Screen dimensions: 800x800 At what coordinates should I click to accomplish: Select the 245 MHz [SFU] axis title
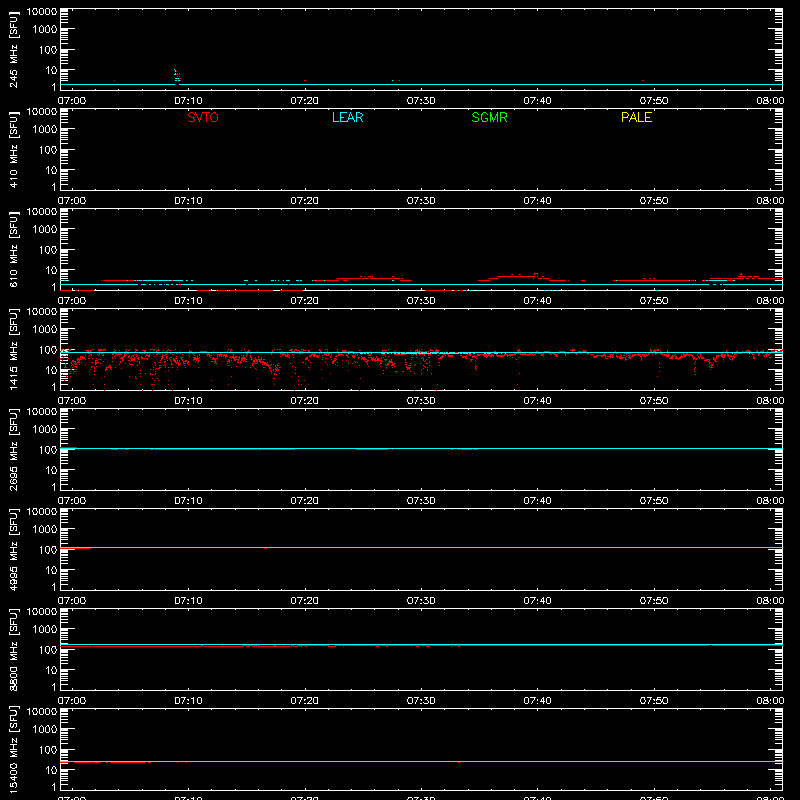tap(14, 49)
